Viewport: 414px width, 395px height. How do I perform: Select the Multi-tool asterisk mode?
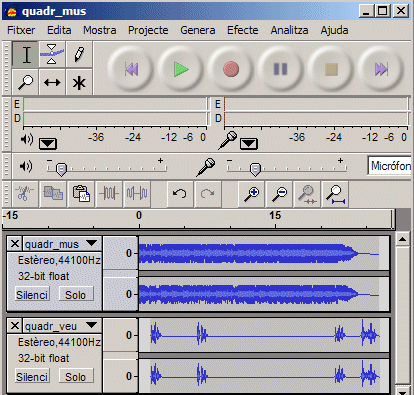79,82
